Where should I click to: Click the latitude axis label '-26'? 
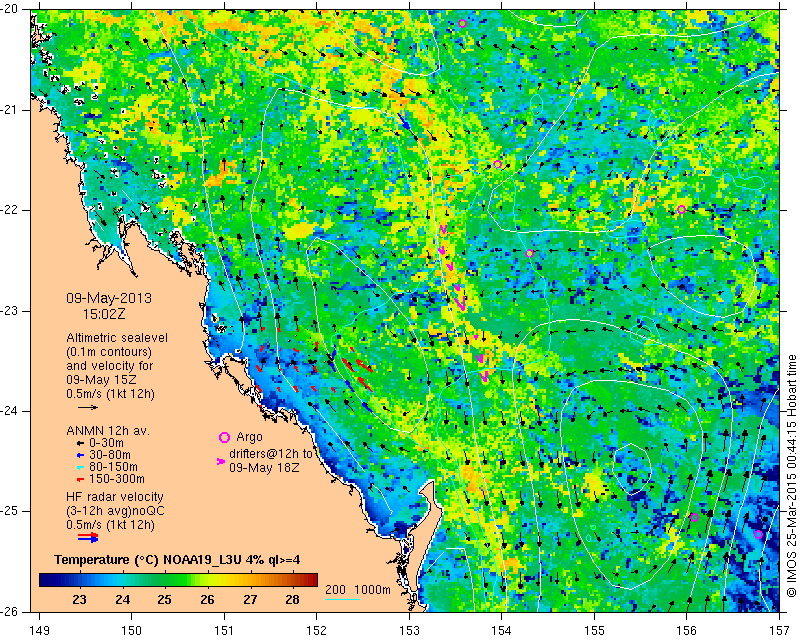[x=11, y=611]
